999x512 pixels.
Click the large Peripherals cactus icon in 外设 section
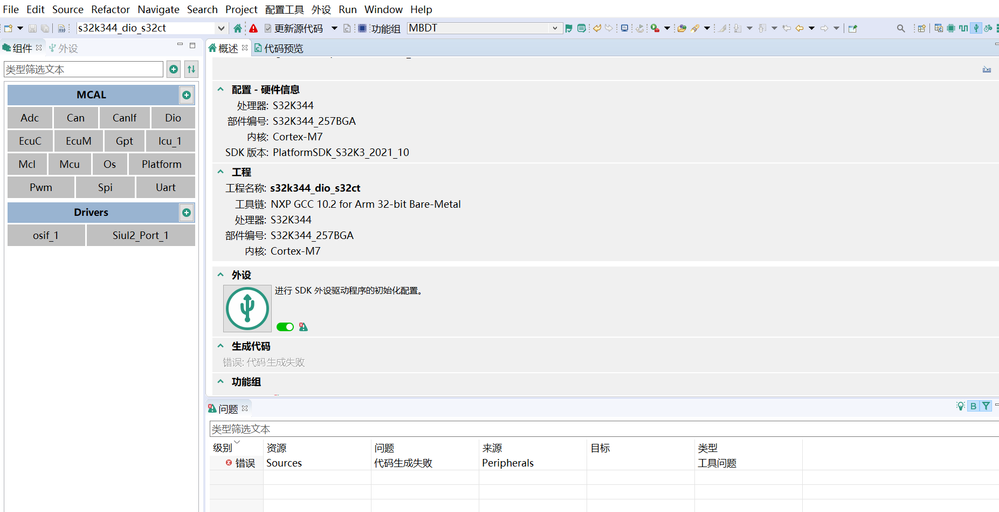pos(247,308)
